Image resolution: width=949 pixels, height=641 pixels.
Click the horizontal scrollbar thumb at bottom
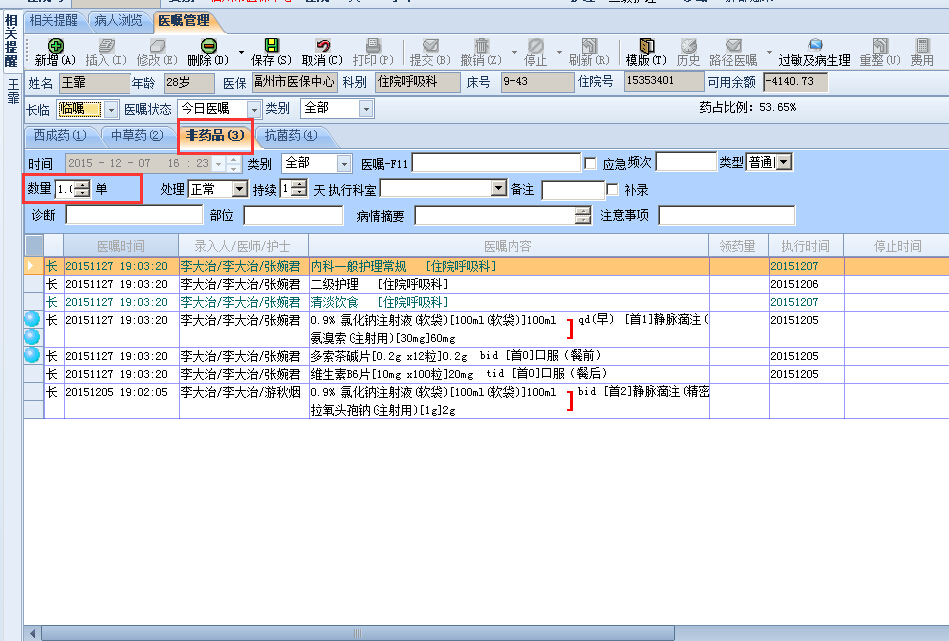pos(358,633)
